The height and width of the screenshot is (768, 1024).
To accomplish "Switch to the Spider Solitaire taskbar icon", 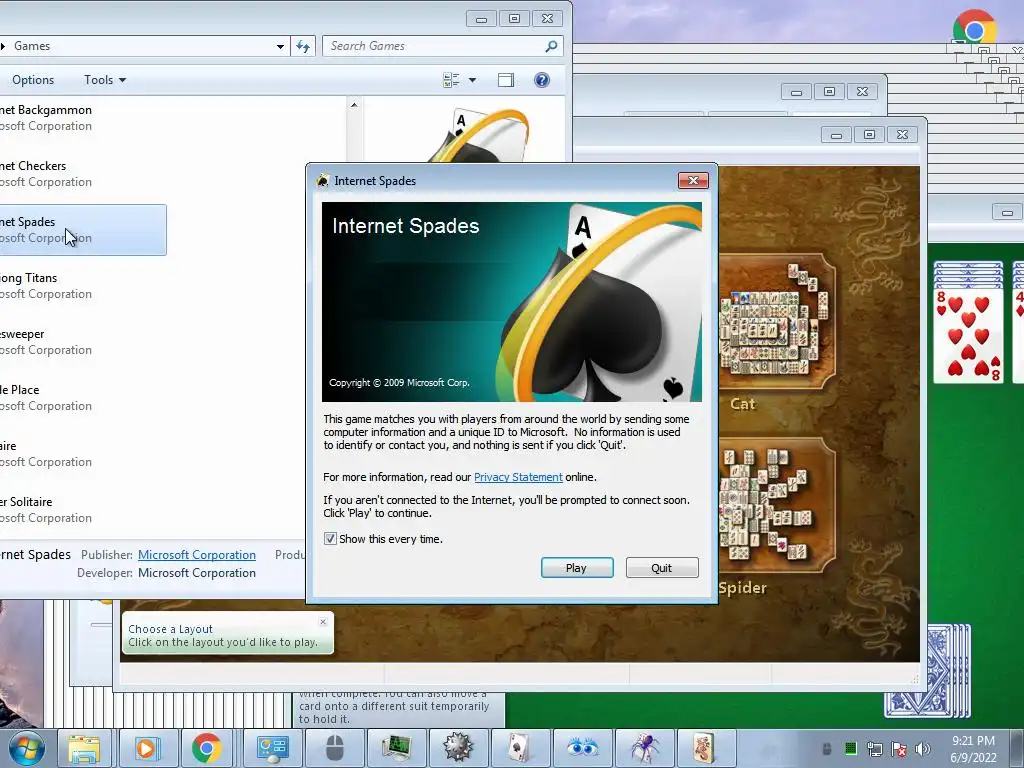I will (x=644, y=748).
